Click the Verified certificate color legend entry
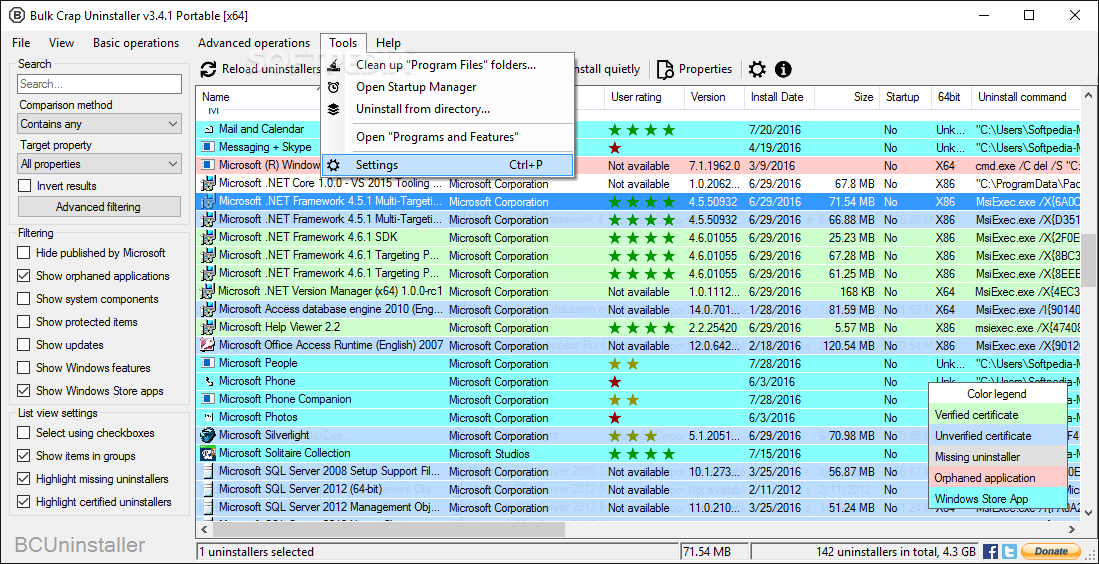Viewport: 1099px width, 564px height. (x=997, y=415)
